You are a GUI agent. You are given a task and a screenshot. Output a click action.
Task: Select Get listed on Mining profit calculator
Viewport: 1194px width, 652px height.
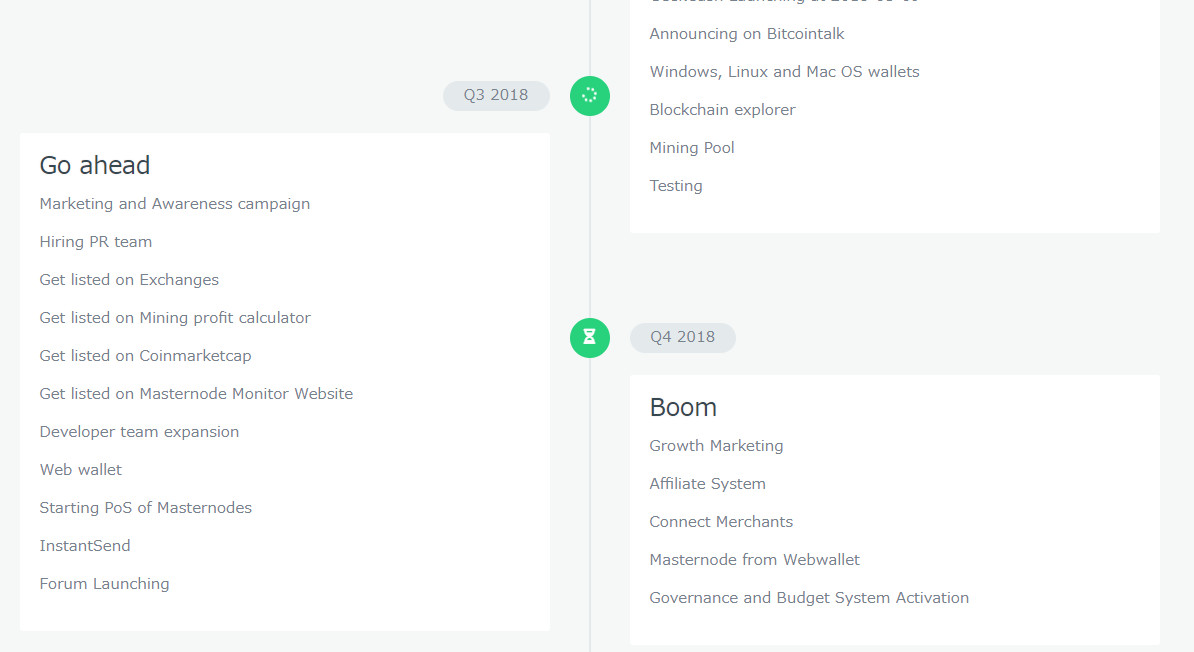[x=175, y=318]
